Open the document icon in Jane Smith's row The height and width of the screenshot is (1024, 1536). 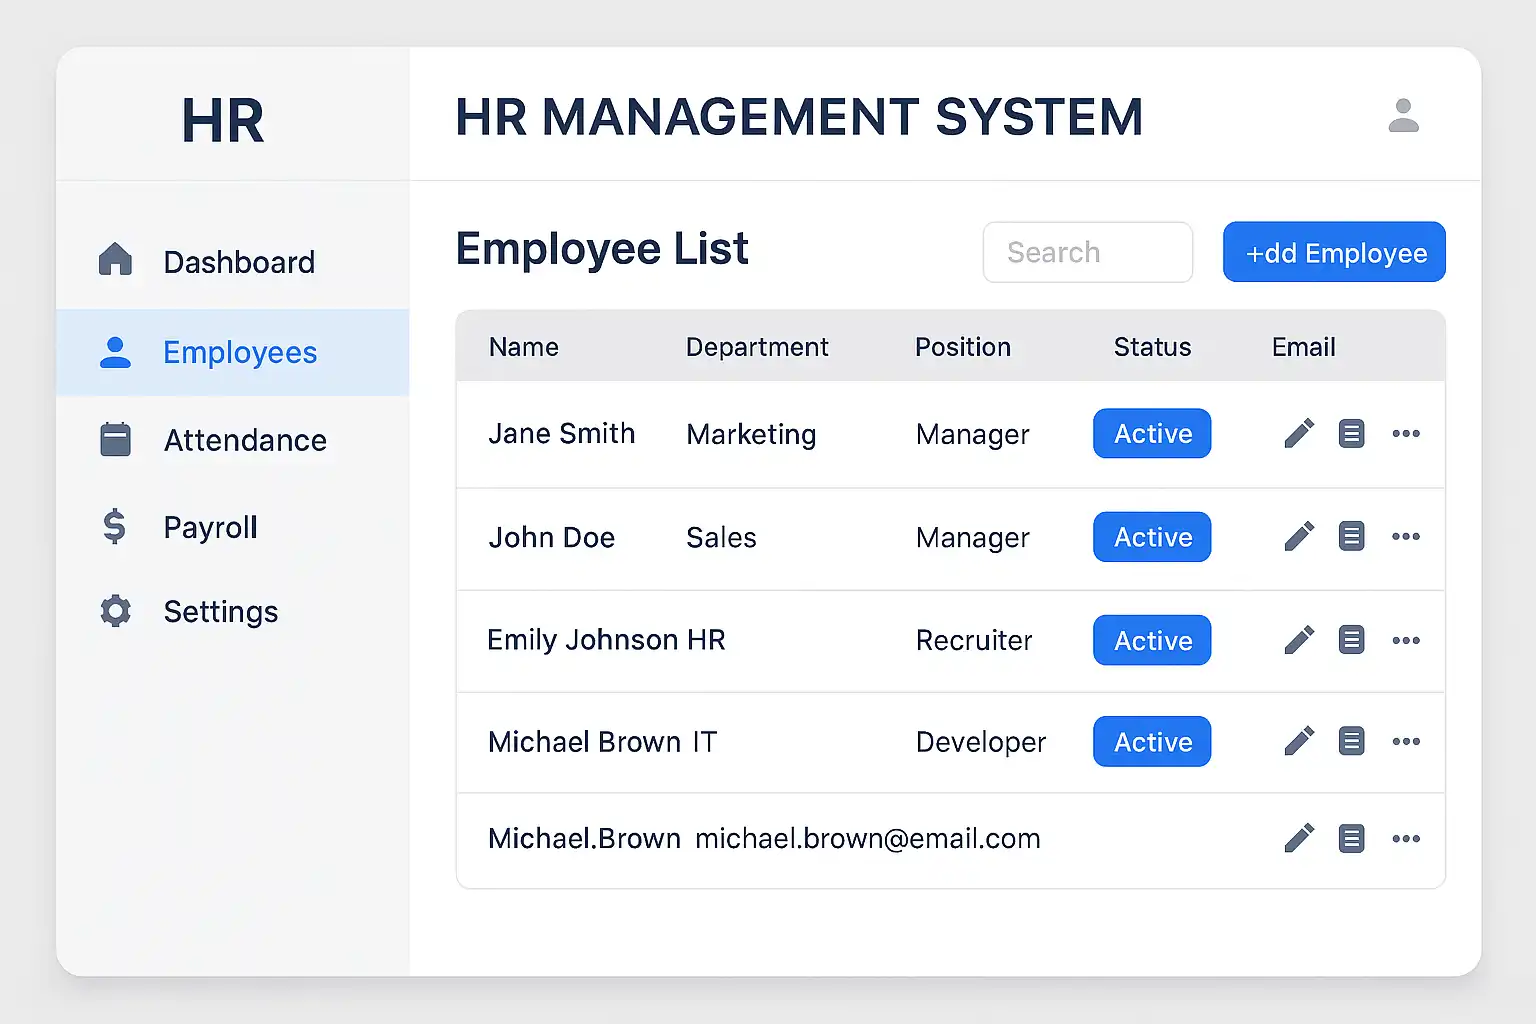coord(1351,434)
